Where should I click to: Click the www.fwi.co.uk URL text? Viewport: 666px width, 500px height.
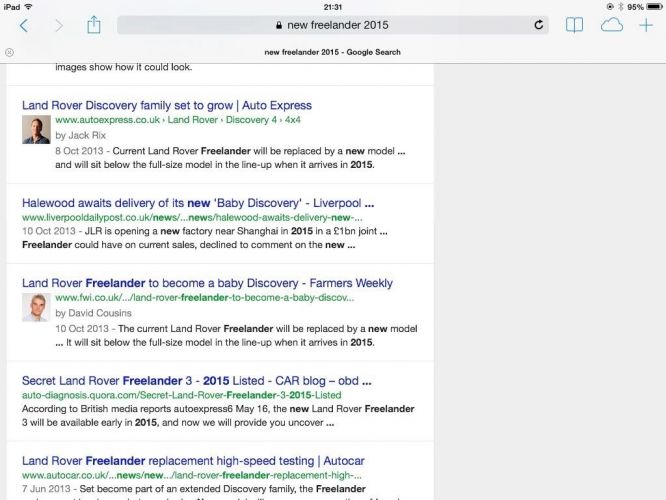tap(204, 297)
